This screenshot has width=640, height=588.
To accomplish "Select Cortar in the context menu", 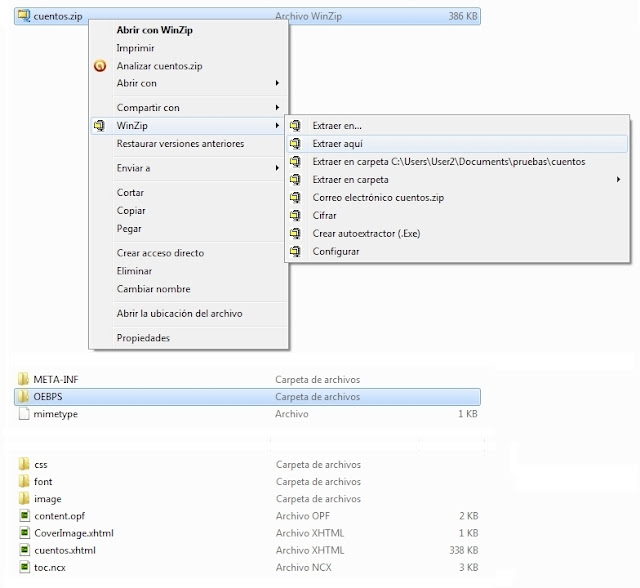I will pyautogui.click(x=130, y=193).
